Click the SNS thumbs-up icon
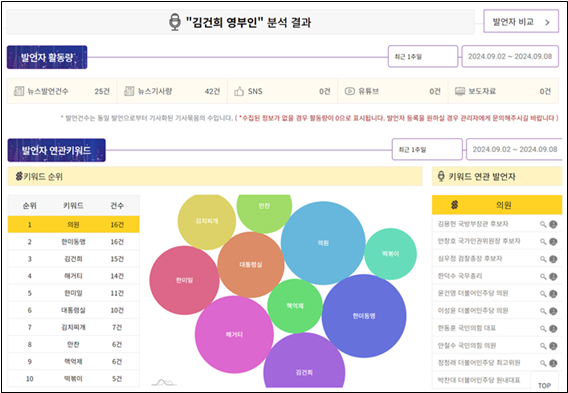This screenshot has width=568, height=393. (239, 91)
